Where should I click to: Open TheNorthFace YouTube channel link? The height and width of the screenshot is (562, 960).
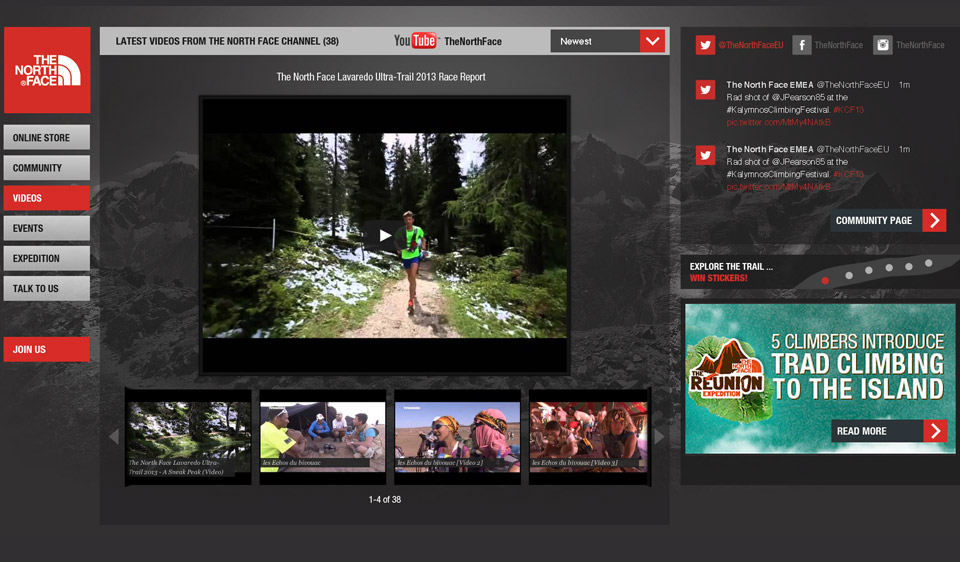473,42
